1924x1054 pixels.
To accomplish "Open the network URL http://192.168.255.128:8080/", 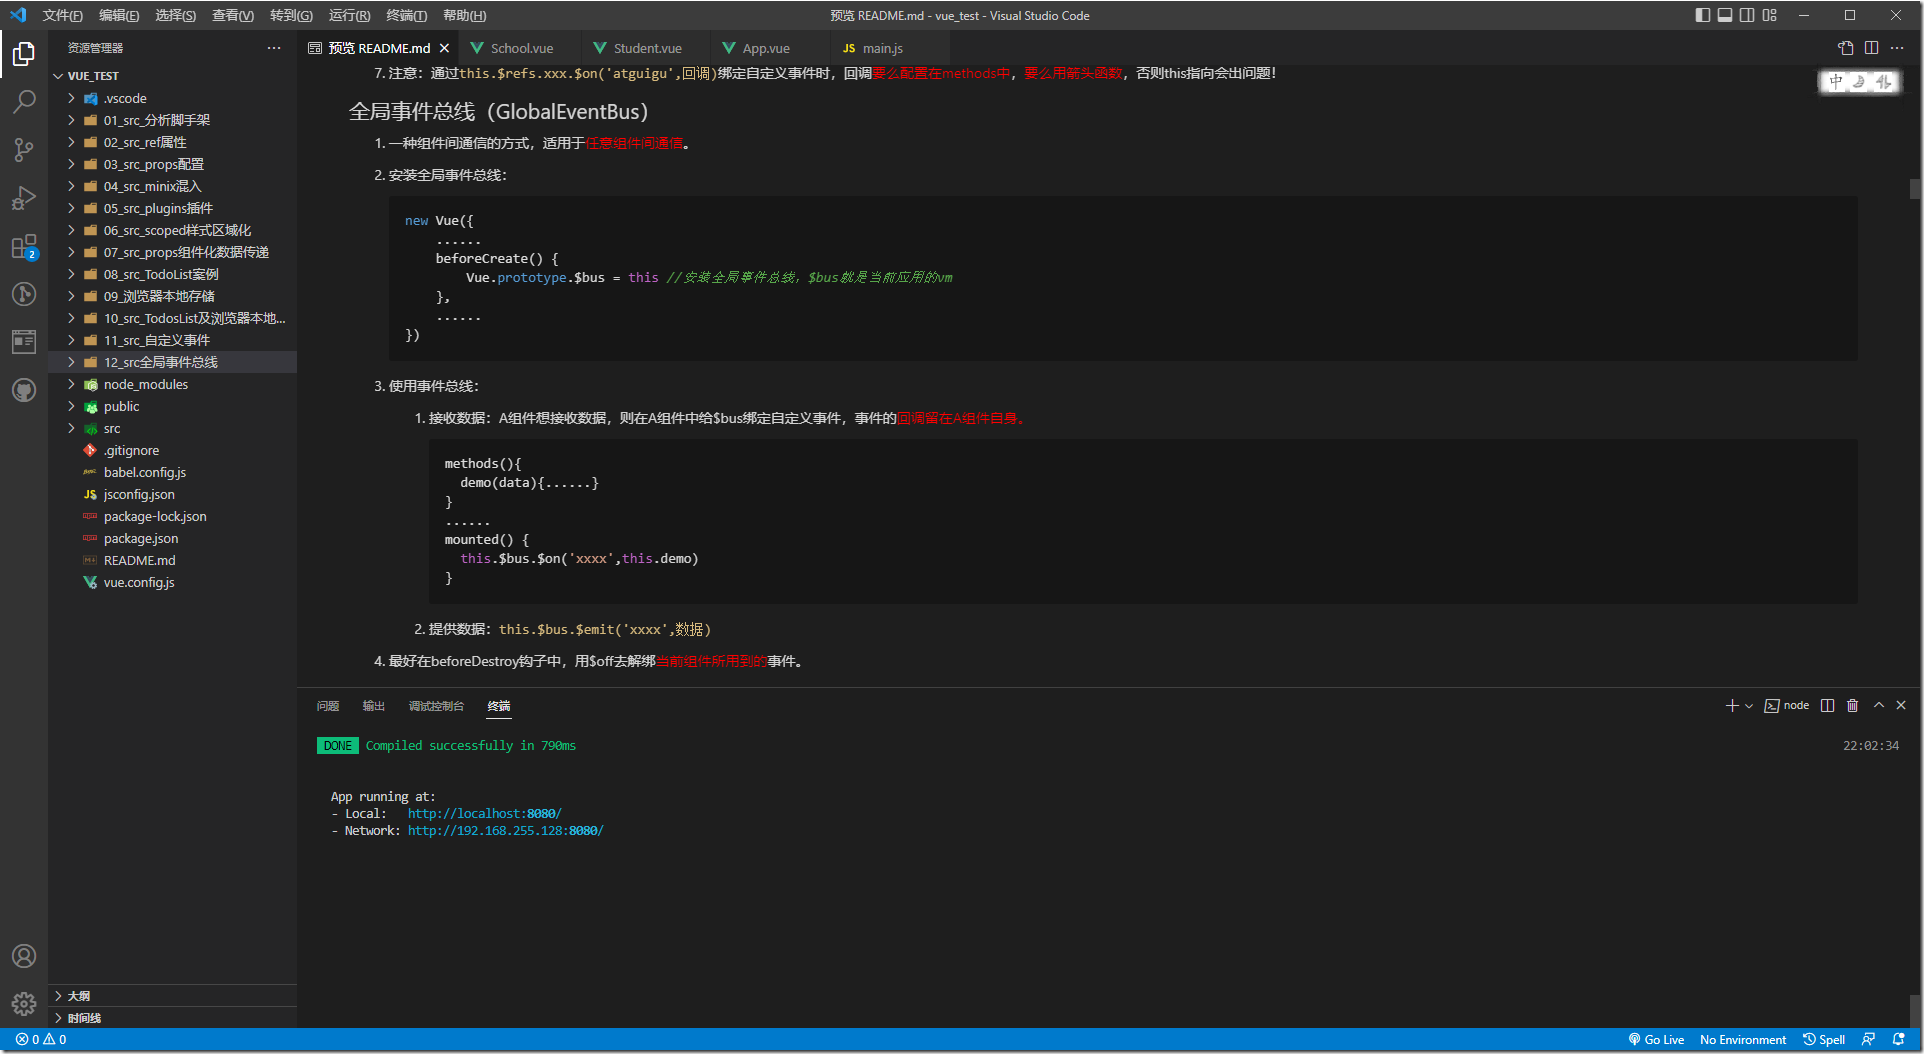I will coord(505,831).
